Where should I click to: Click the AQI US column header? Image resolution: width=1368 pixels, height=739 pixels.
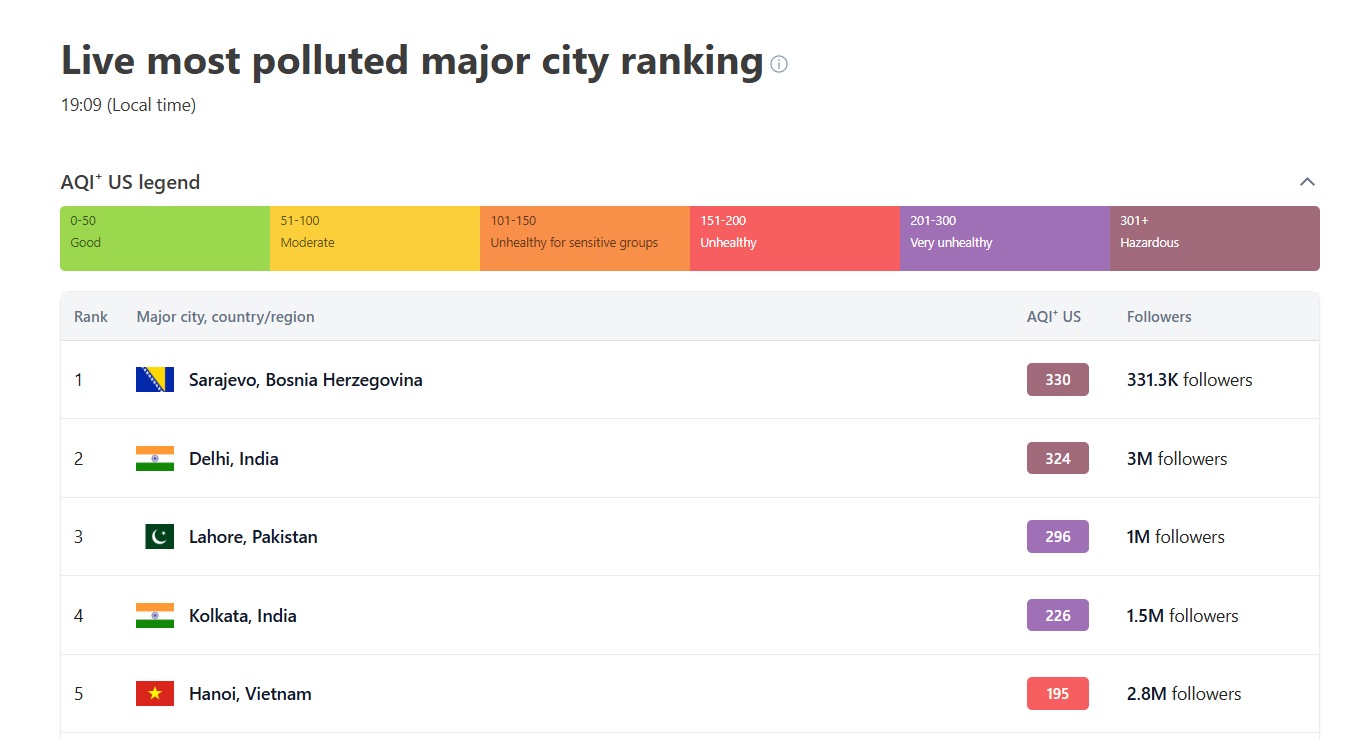[x=1053, y=317]
